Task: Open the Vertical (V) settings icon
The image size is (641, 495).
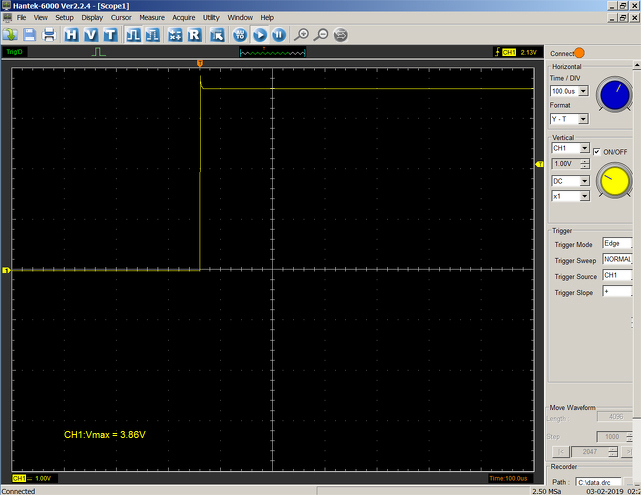Action: tap(91, 35)
